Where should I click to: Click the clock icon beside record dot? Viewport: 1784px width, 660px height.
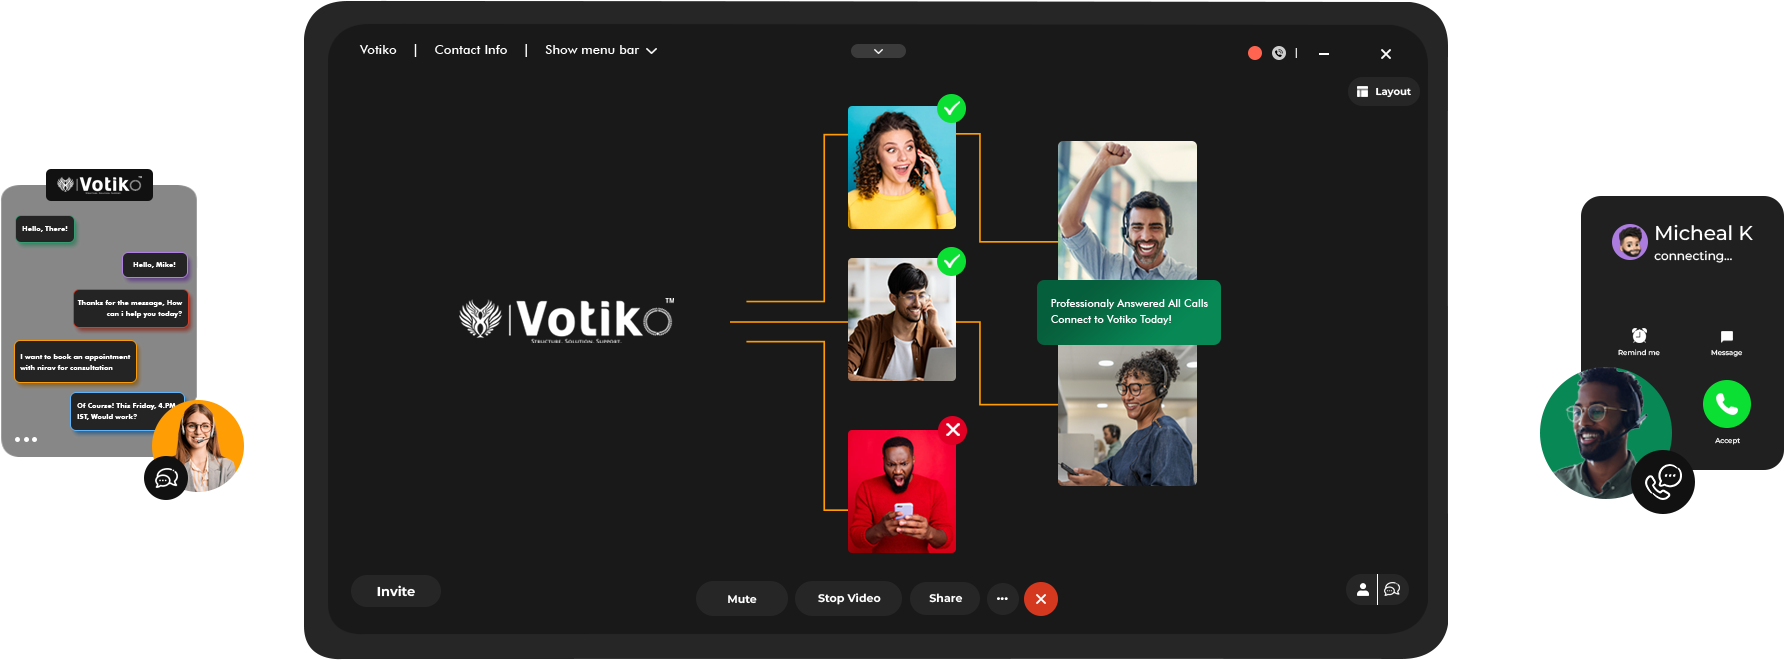(1279, 53)
